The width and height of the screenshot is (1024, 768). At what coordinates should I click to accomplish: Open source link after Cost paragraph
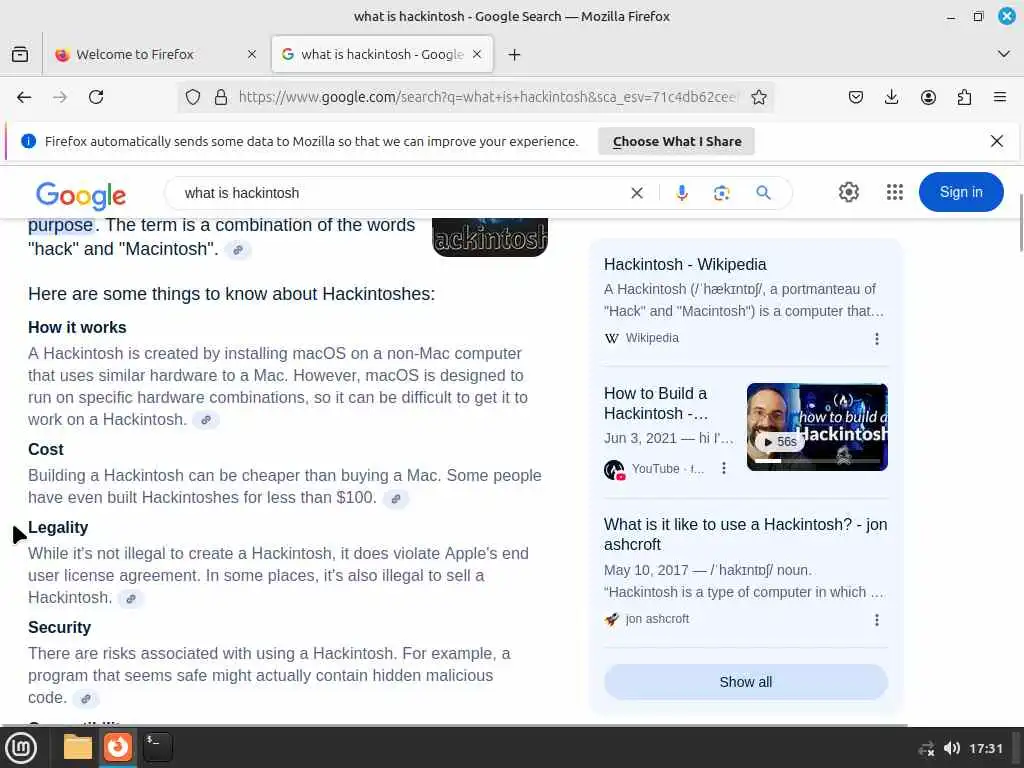pyautogui.click(x=396, y=498)
